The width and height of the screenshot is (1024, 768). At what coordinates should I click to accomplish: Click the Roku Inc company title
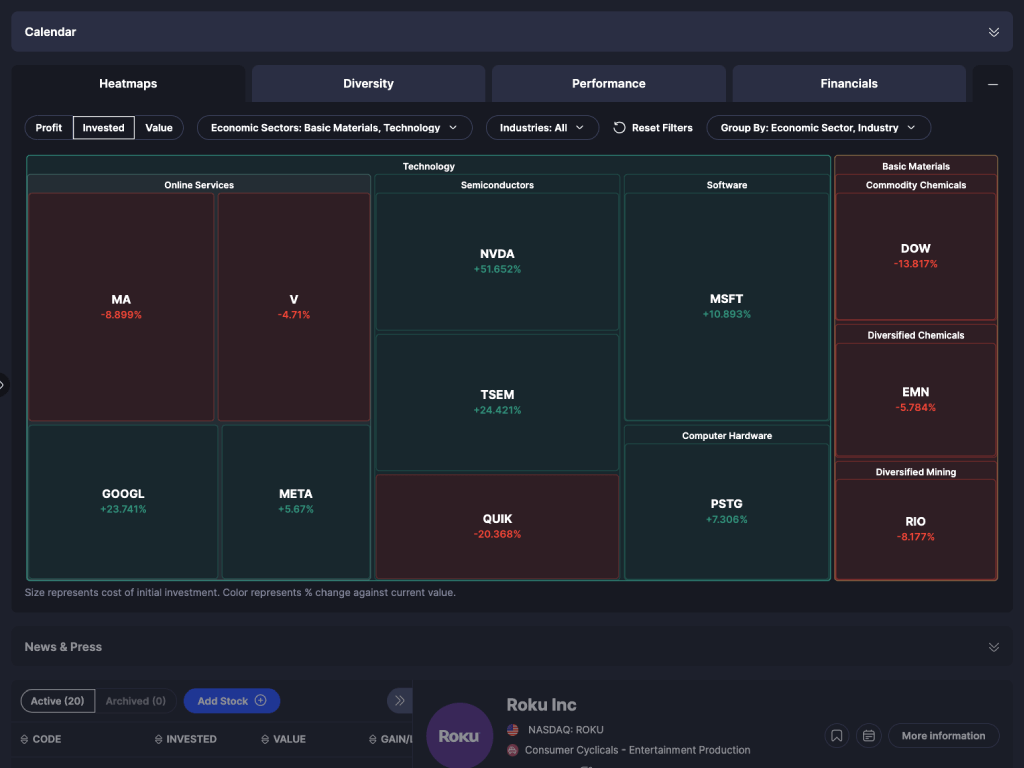pos(541,705)
